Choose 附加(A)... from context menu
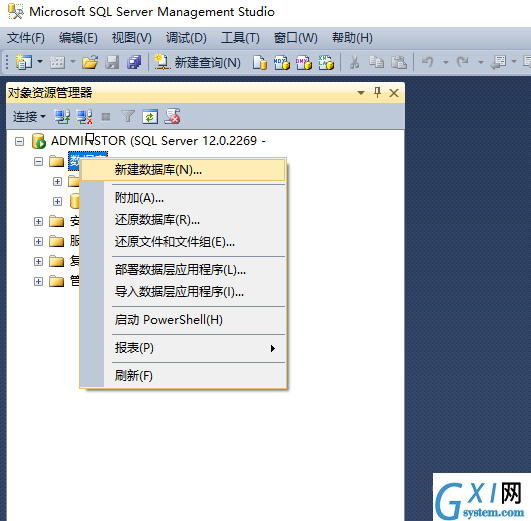Screen dimensions: 531x521 183,198
